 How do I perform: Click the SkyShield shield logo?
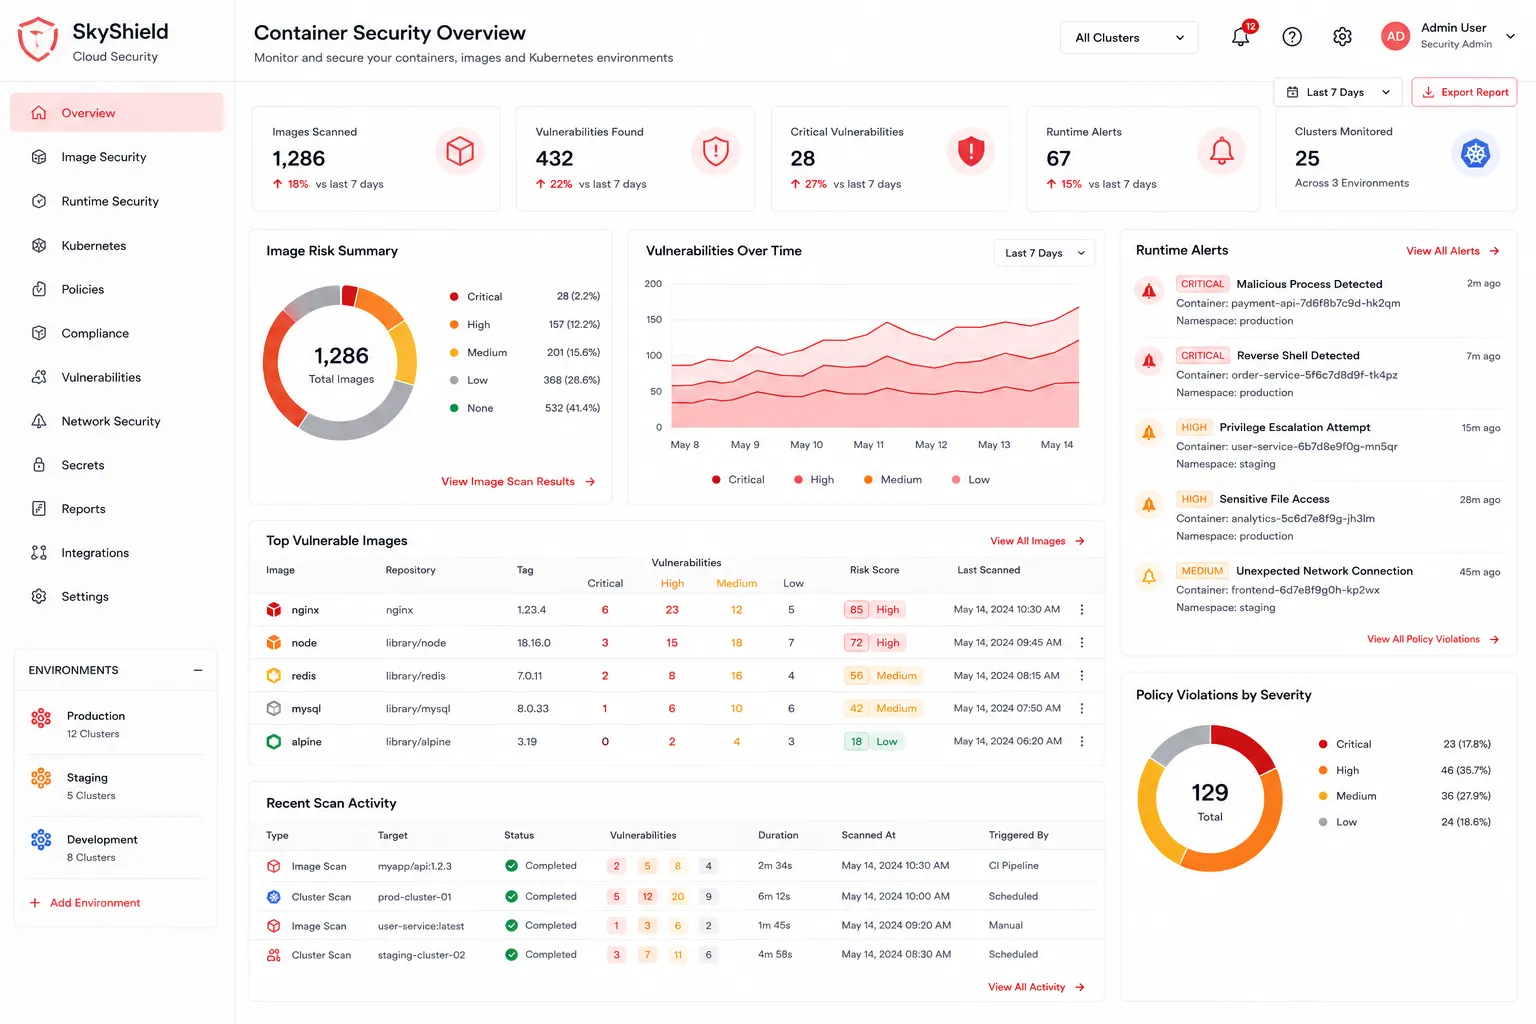click(x=38, y=40)
